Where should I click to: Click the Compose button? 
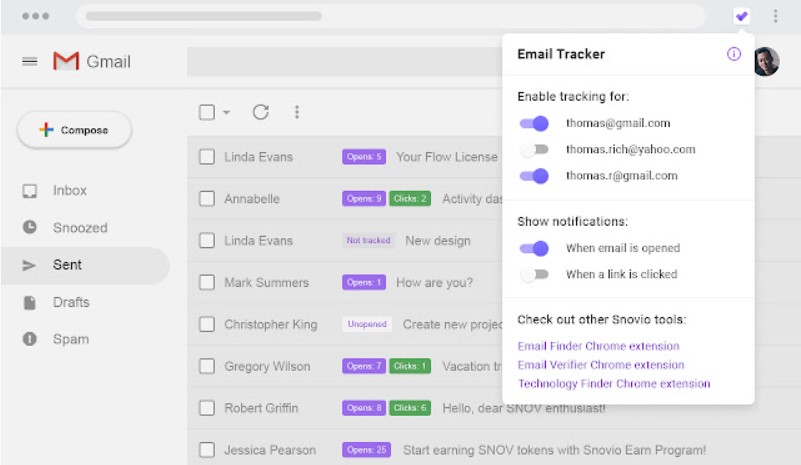coord(75,130)
